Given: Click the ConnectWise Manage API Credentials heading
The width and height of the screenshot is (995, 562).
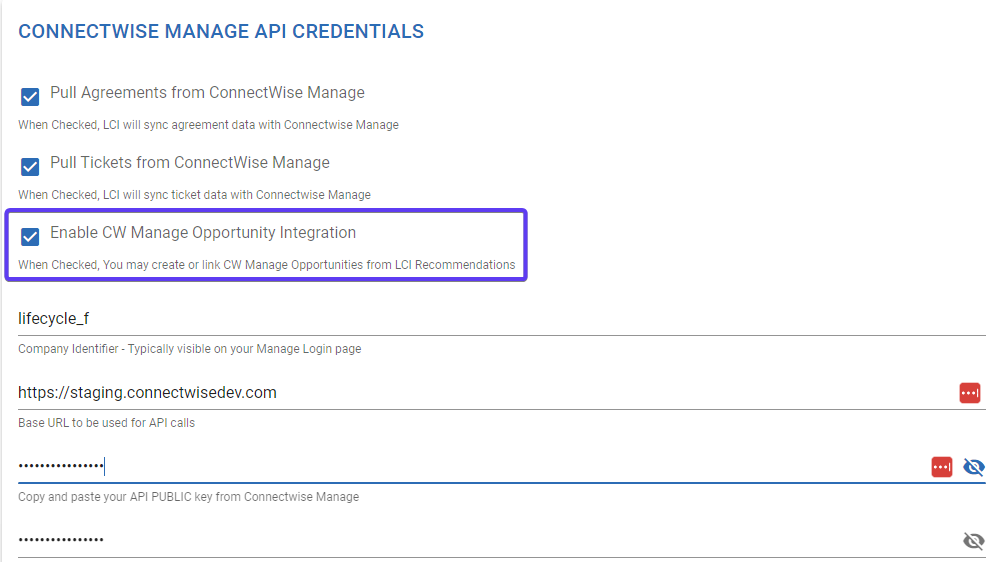Looking at the screenshot, I should (x=221, y=31).
